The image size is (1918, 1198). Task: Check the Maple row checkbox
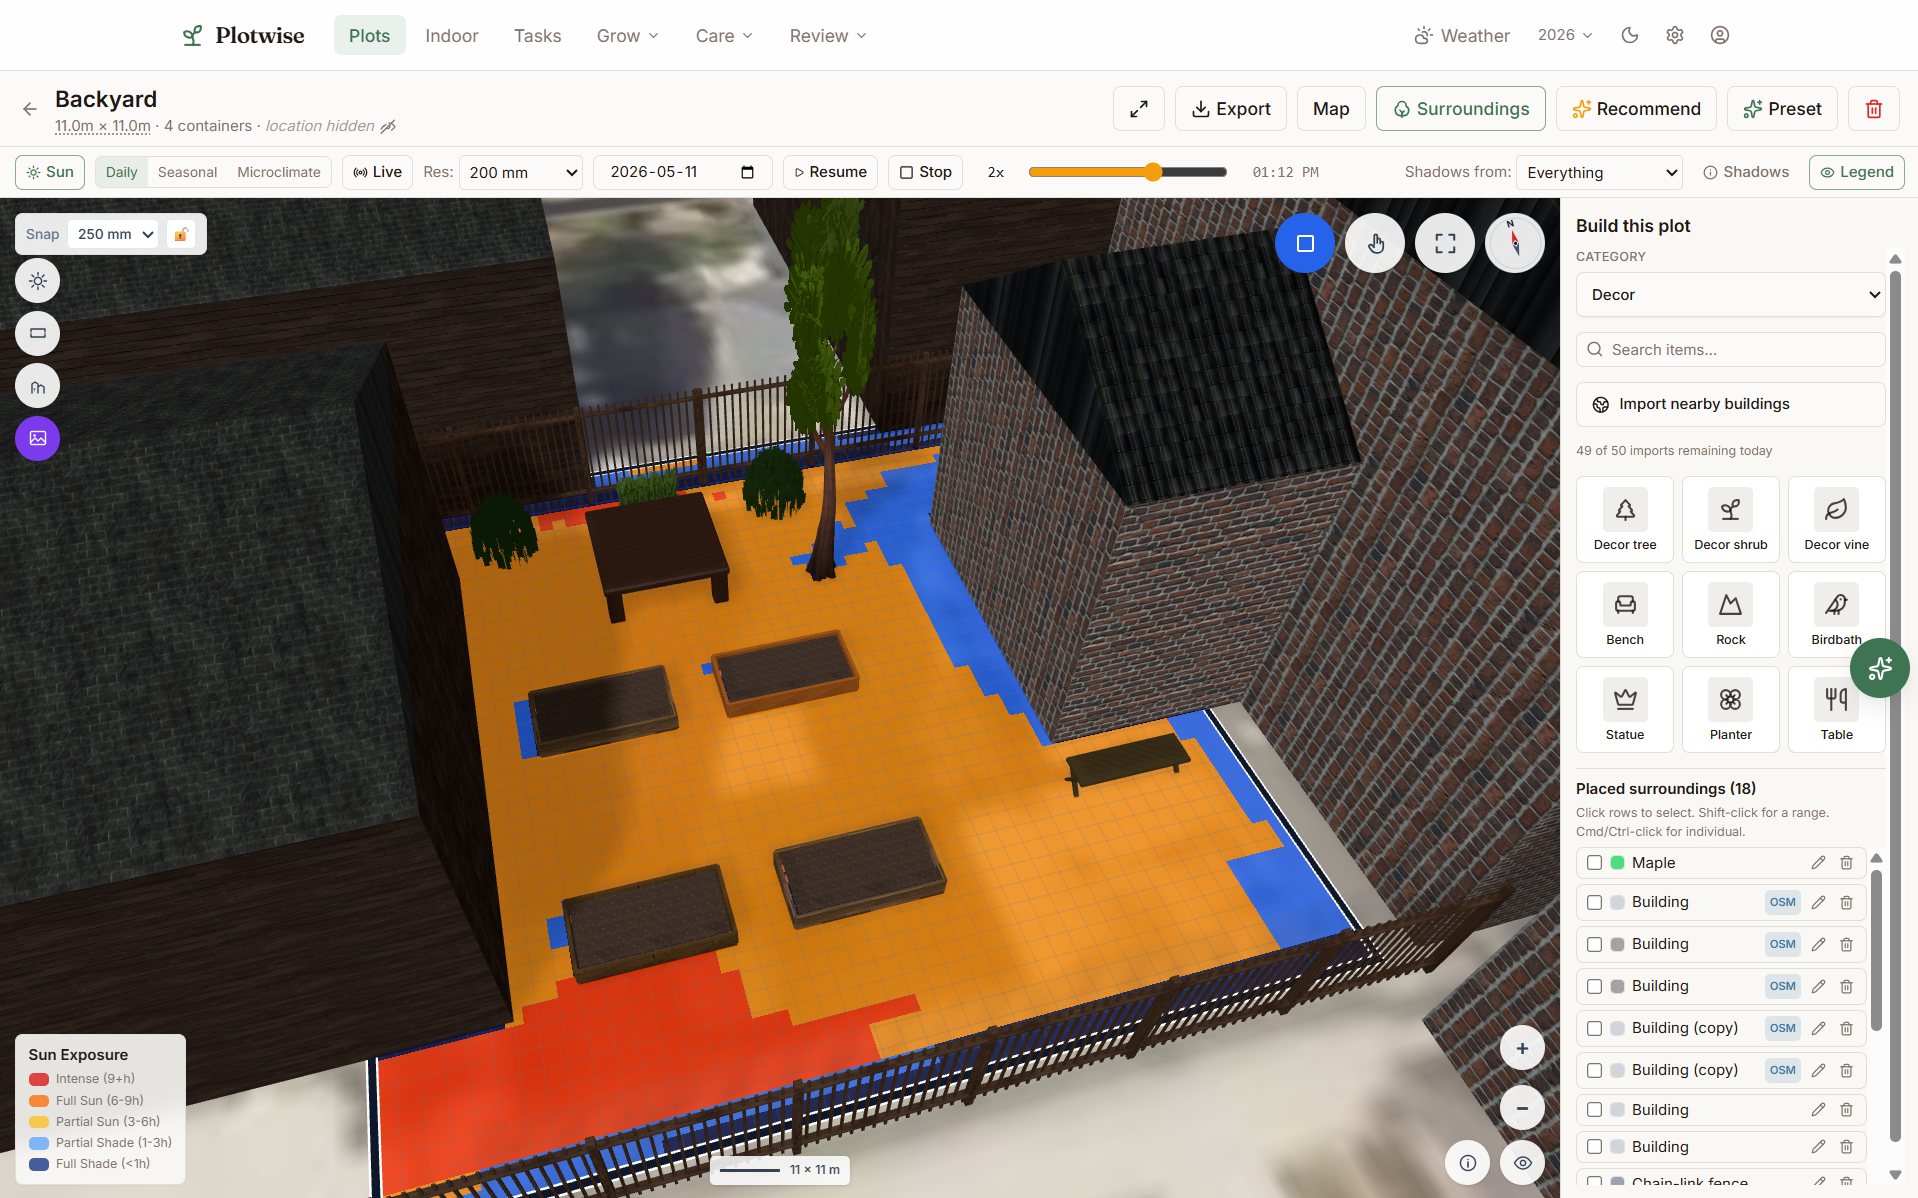[1594, 863]
